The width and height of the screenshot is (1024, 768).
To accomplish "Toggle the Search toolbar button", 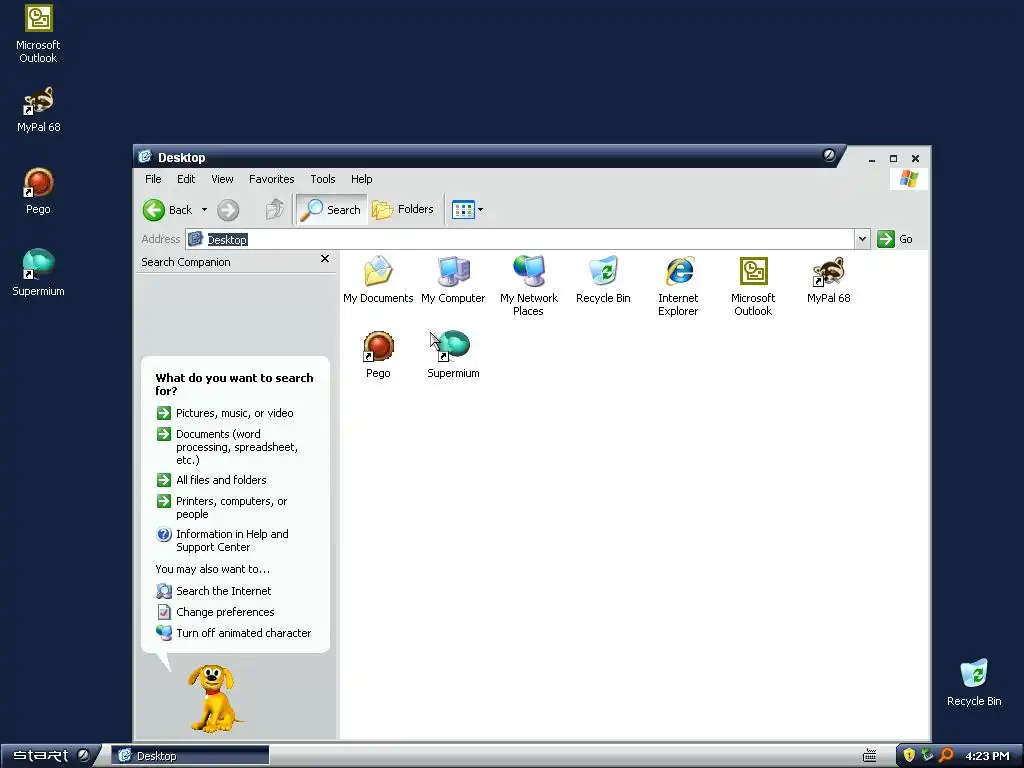I will 332,210.
